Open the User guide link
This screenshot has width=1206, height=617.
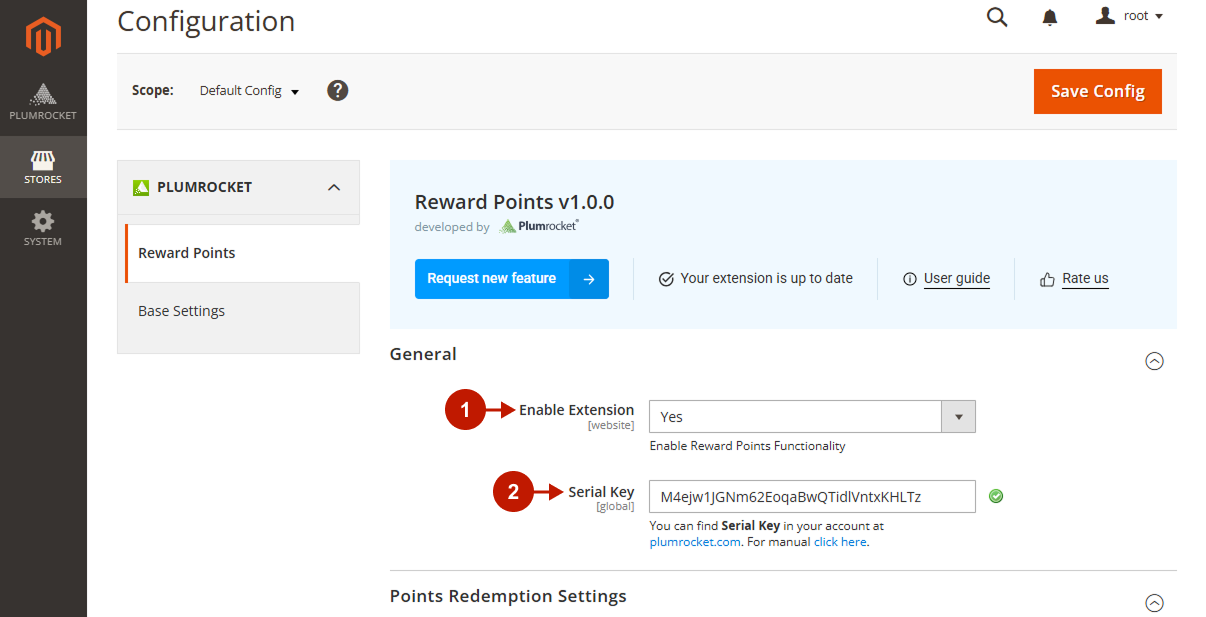(956, 279)
